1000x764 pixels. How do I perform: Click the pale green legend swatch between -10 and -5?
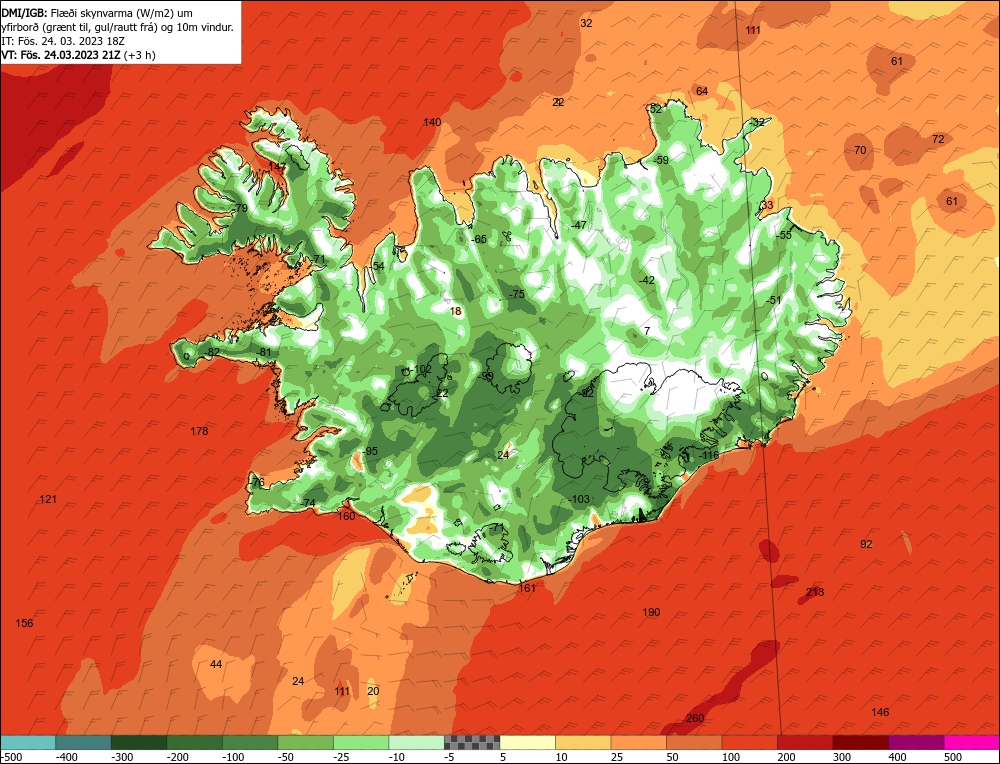416,742
